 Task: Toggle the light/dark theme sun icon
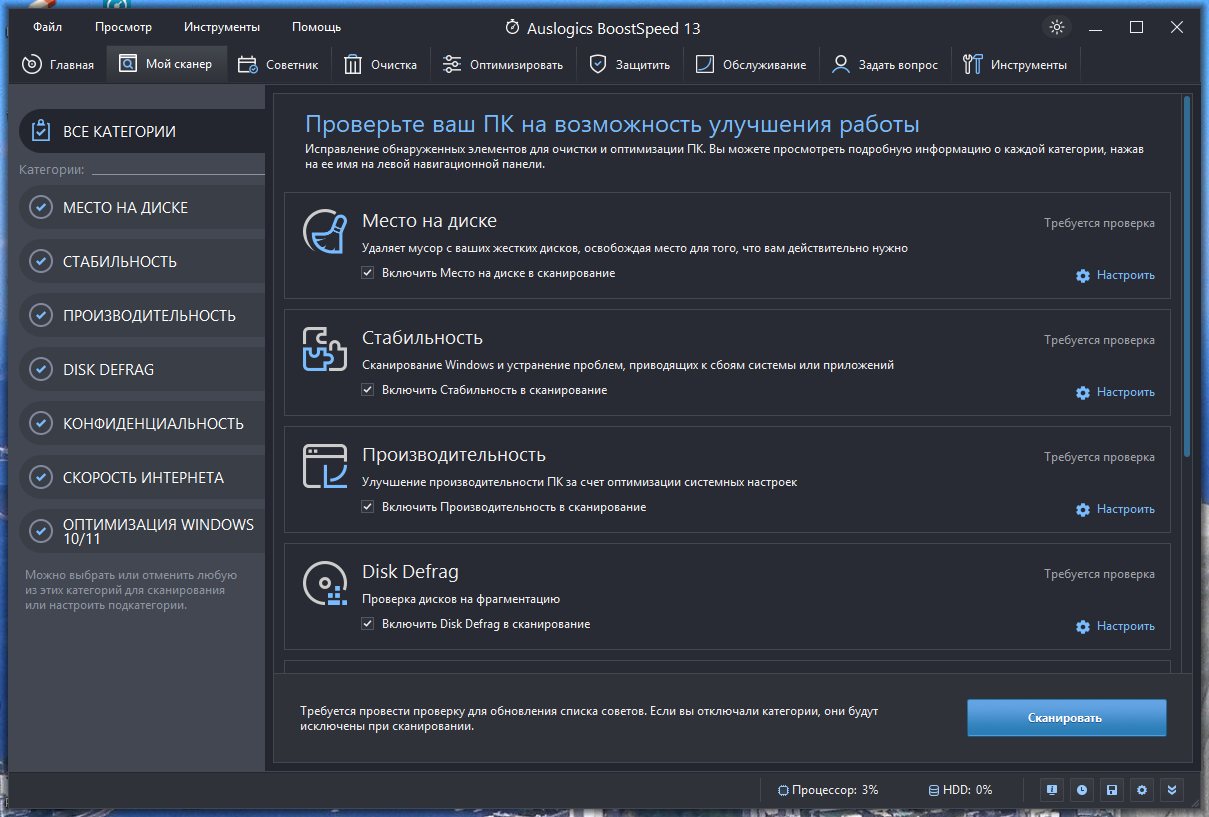pyautogui.click(x=1057, y=27)
